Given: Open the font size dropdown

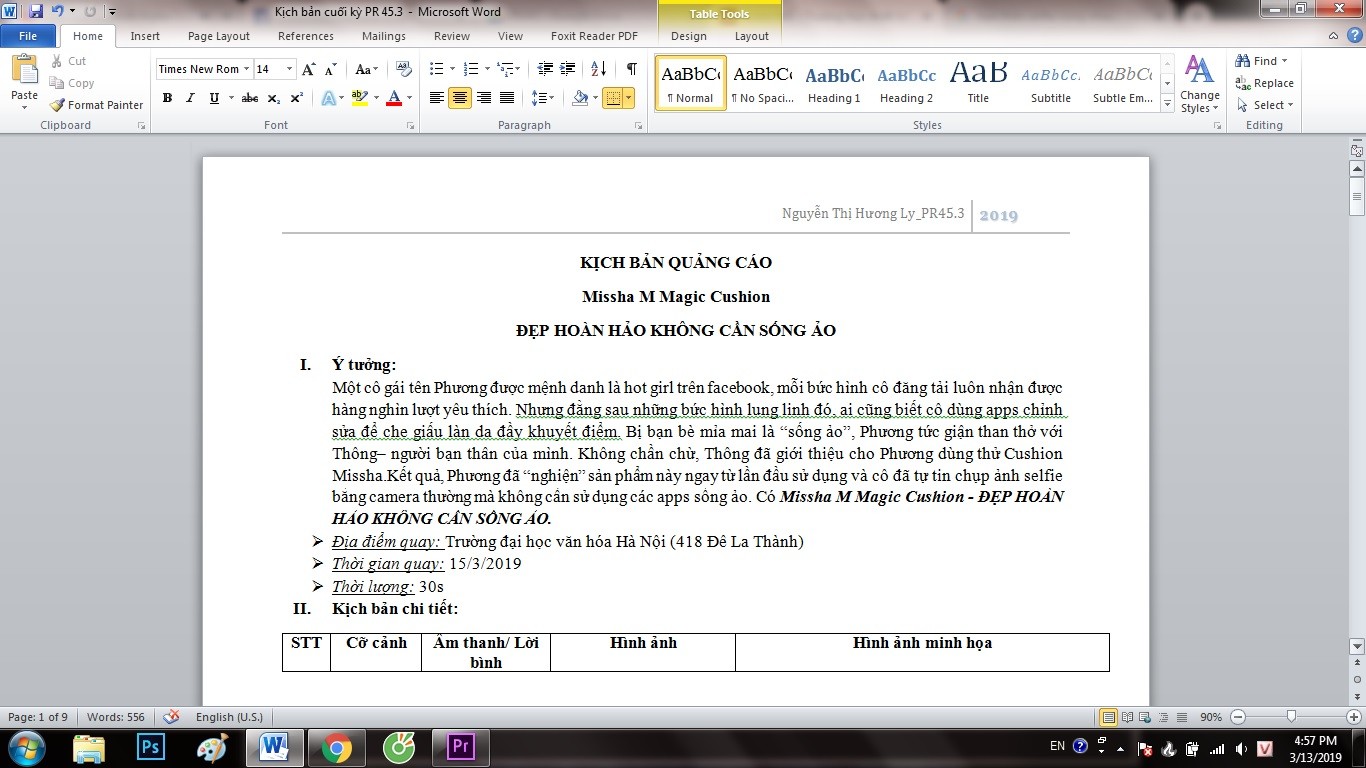Looking at the screenshot, I should coord(290,69).
